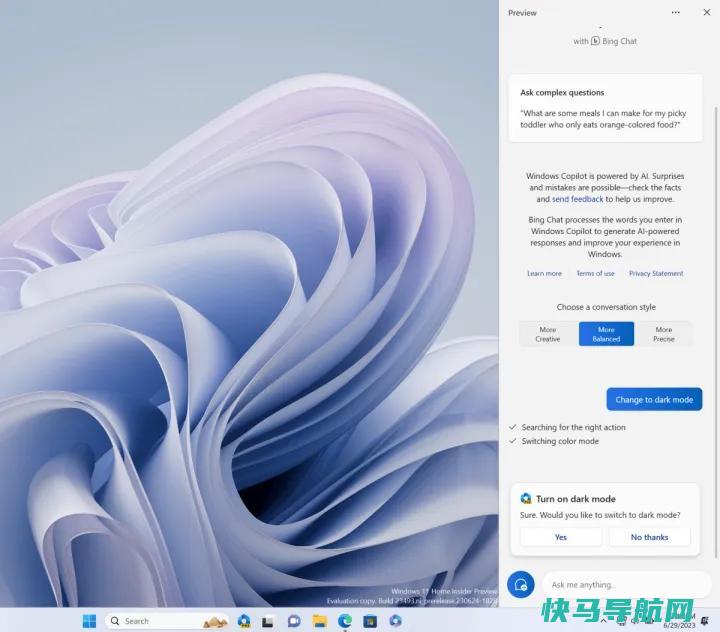
Task: Open the Windows Start menu
Action: click(90, 621)
